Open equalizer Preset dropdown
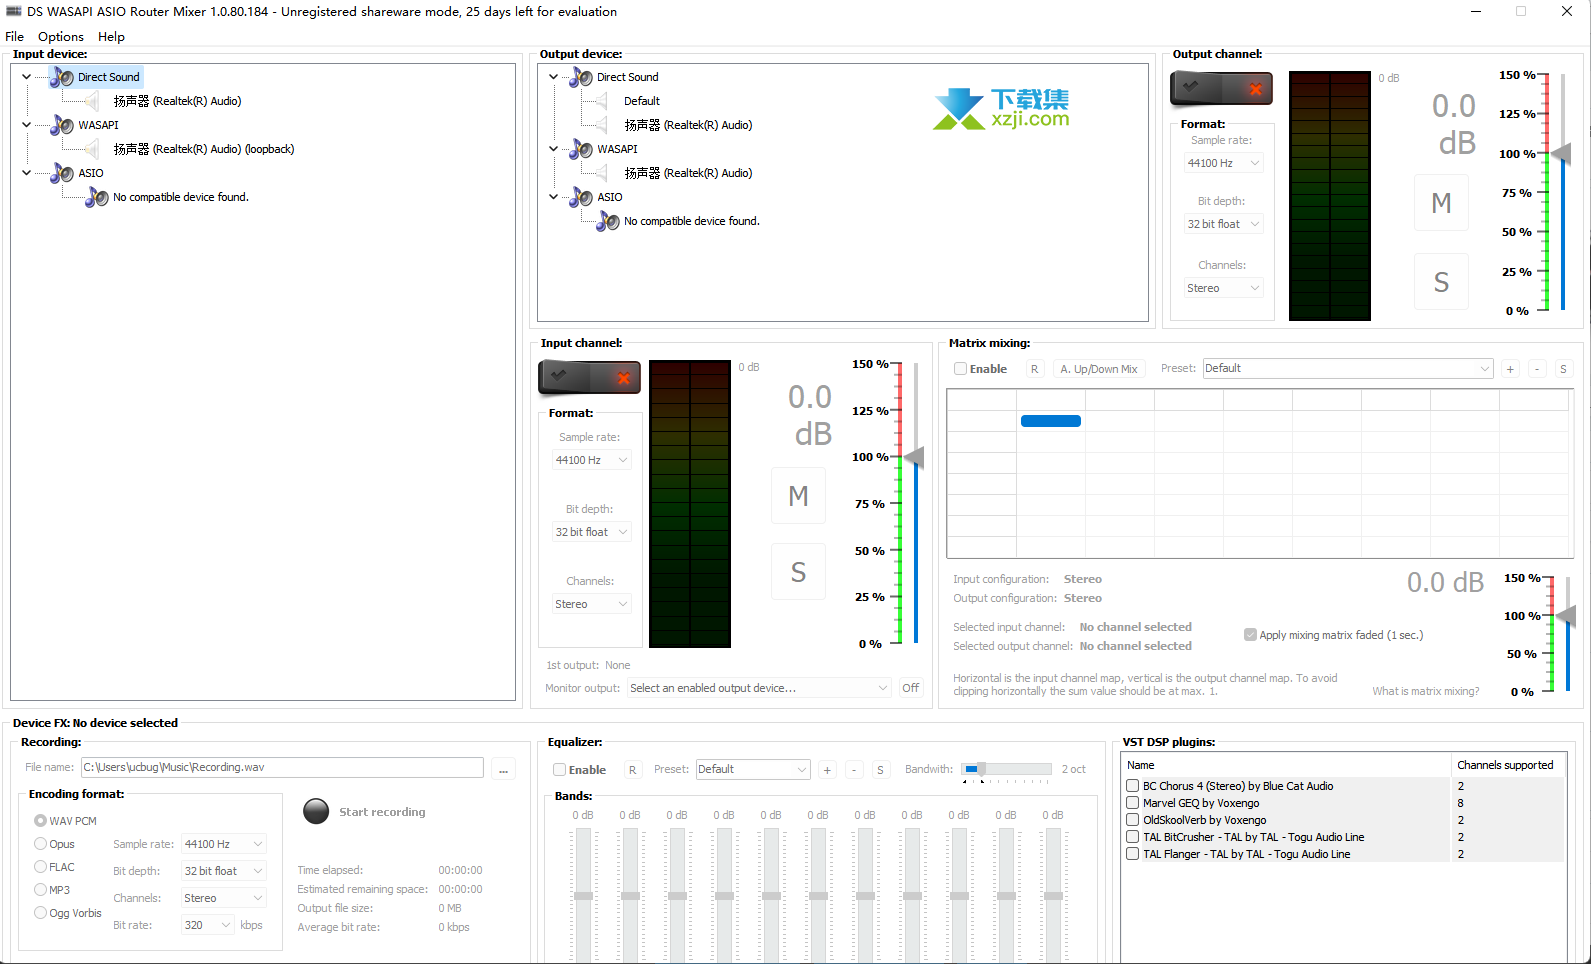1591x964 pixels. pos(753,770)
